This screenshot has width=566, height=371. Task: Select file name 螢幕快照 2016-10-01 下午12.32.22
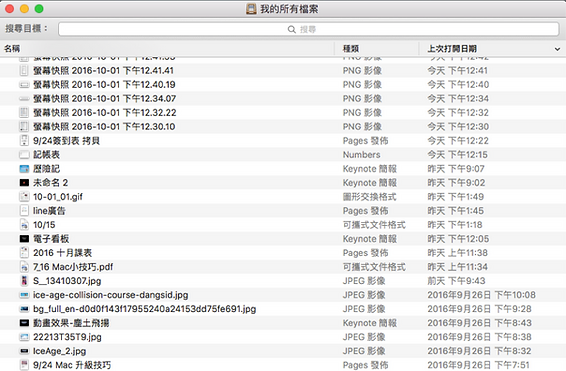point(105,113)
